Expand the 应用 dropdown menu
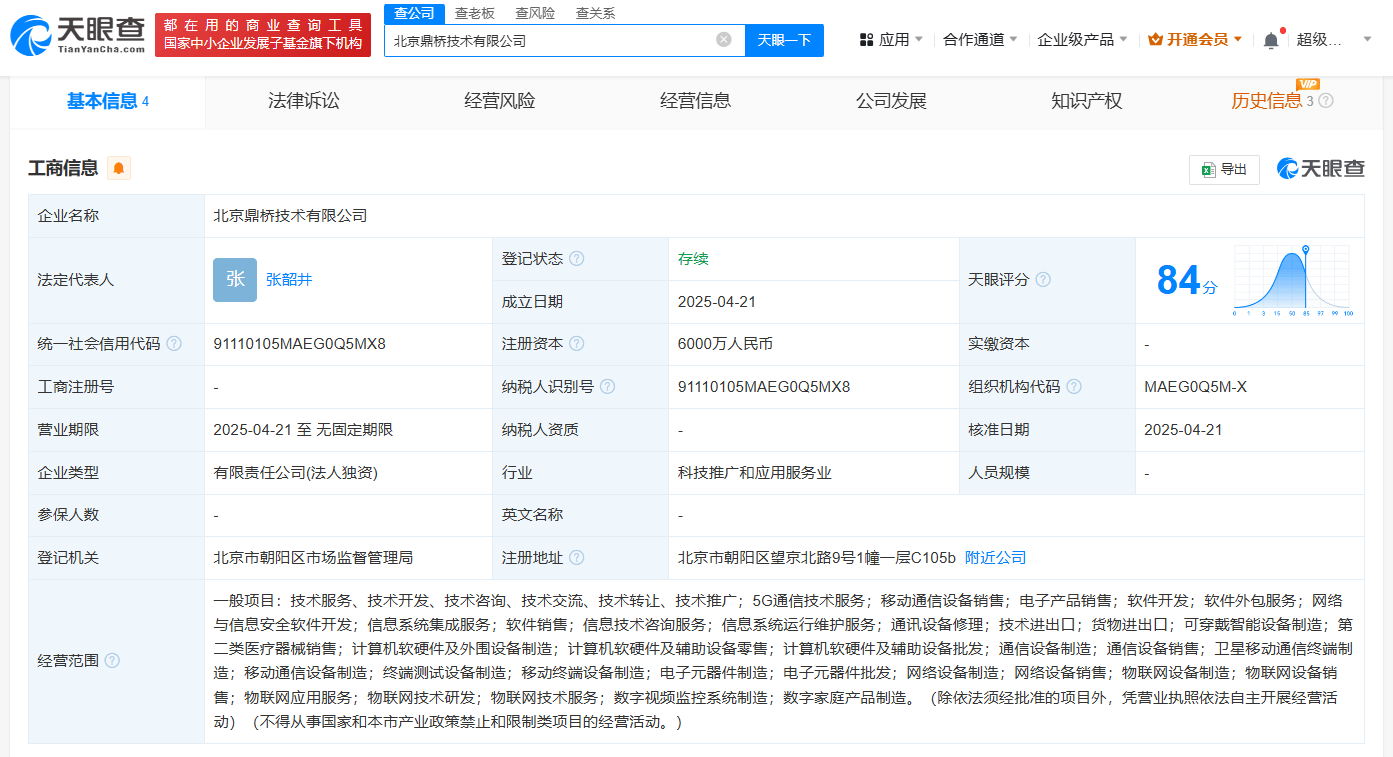 [x=892, y=40]
